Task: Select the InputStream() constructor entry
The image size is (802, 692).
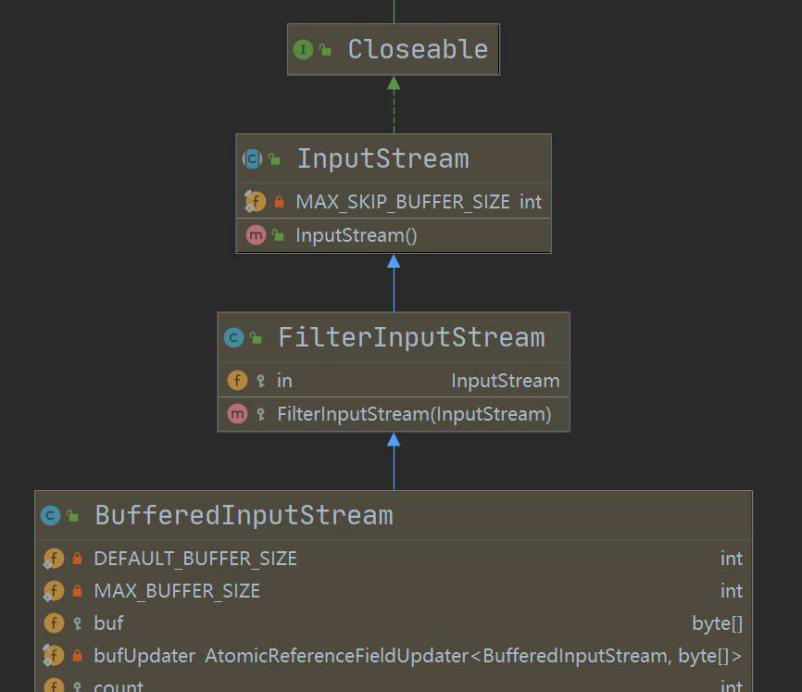Action: pyautogui.click(x=393, y=235)
